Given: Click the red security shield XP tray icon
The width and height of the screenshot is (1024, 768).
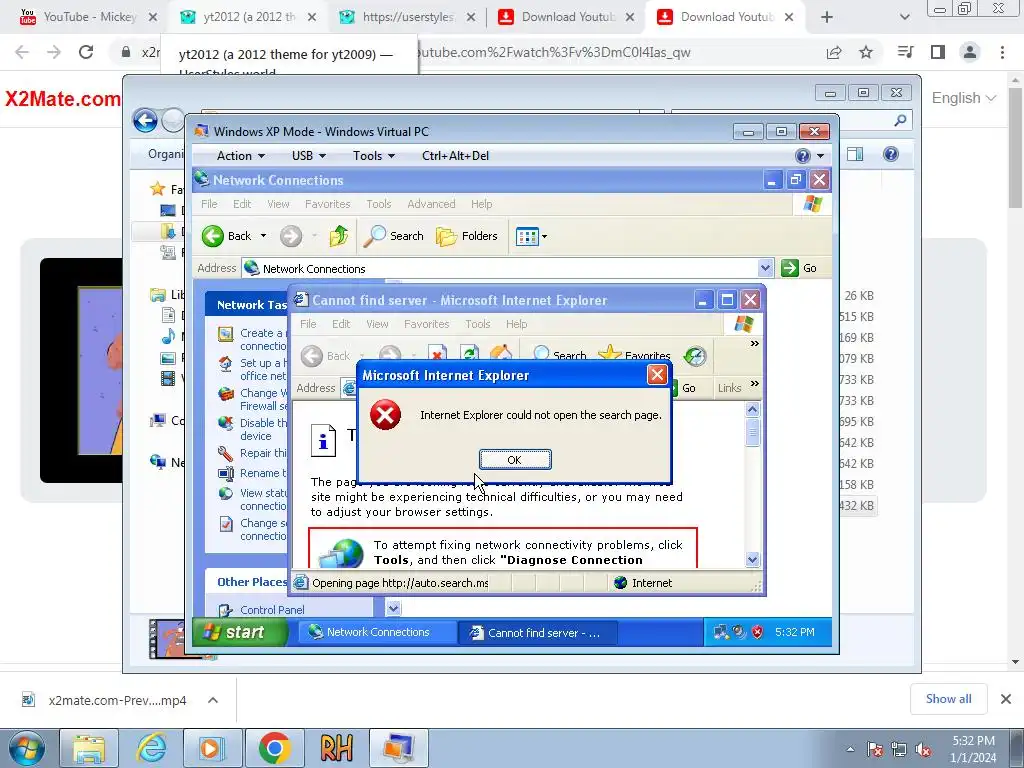Looking at the screenshot, I should (757, 632).
